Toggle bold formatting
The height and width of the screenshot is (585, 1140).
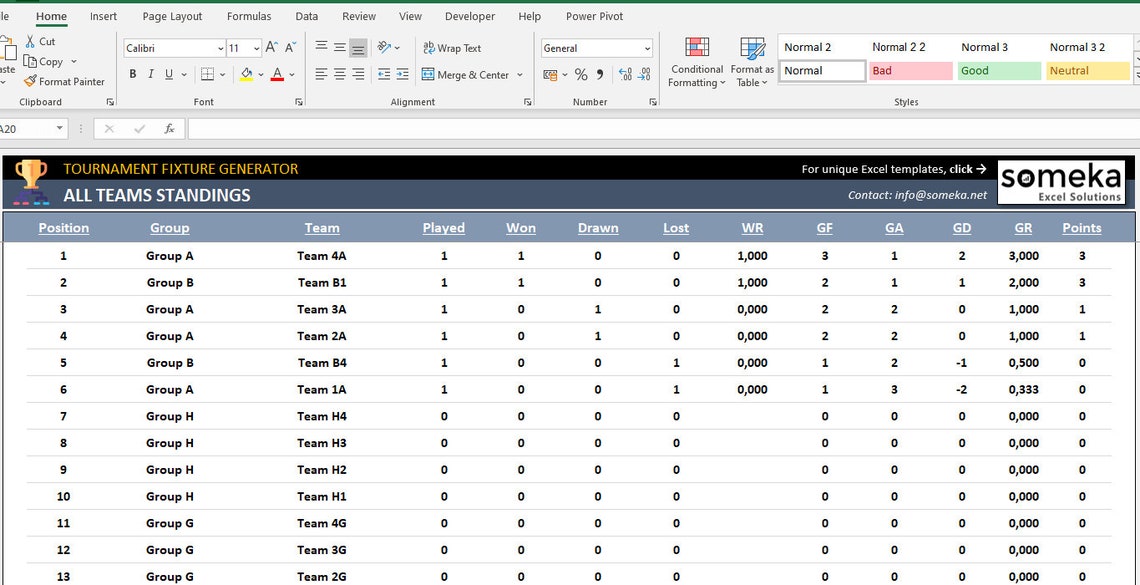[x=131, y=74]
